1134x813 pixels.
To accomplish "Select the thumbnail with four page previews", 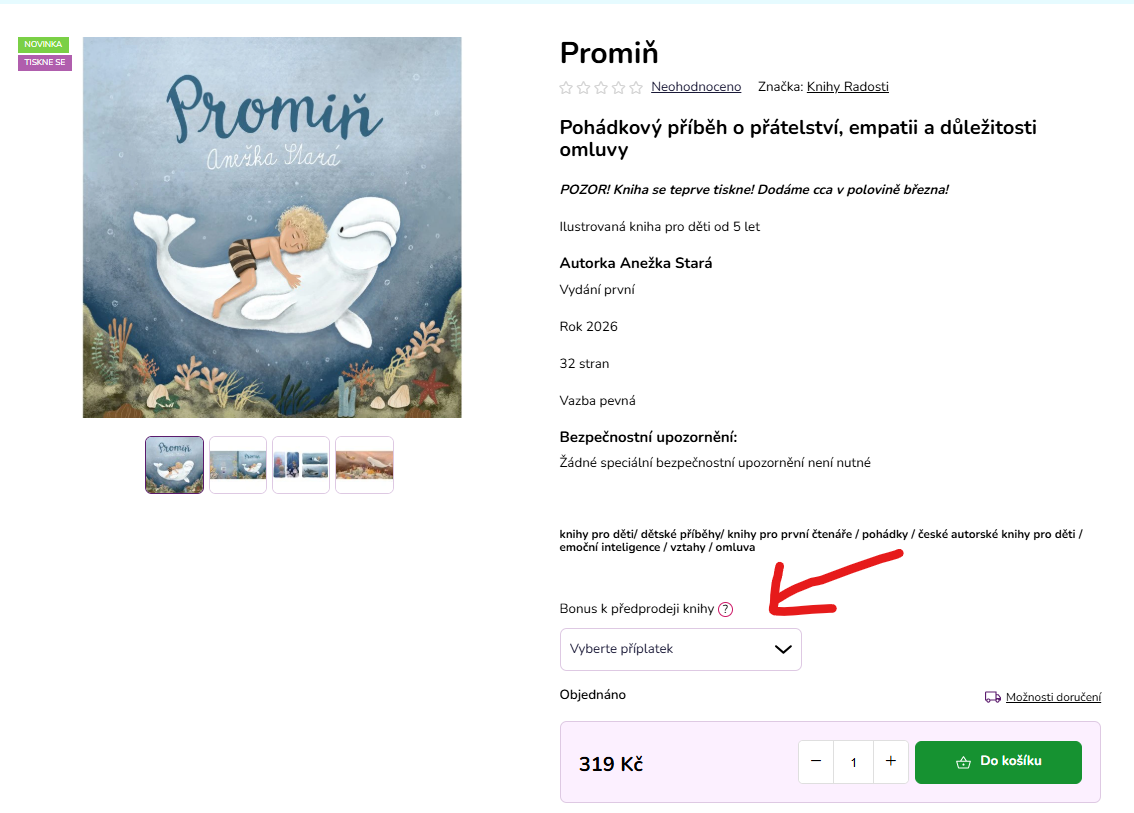I will point(301,465).
